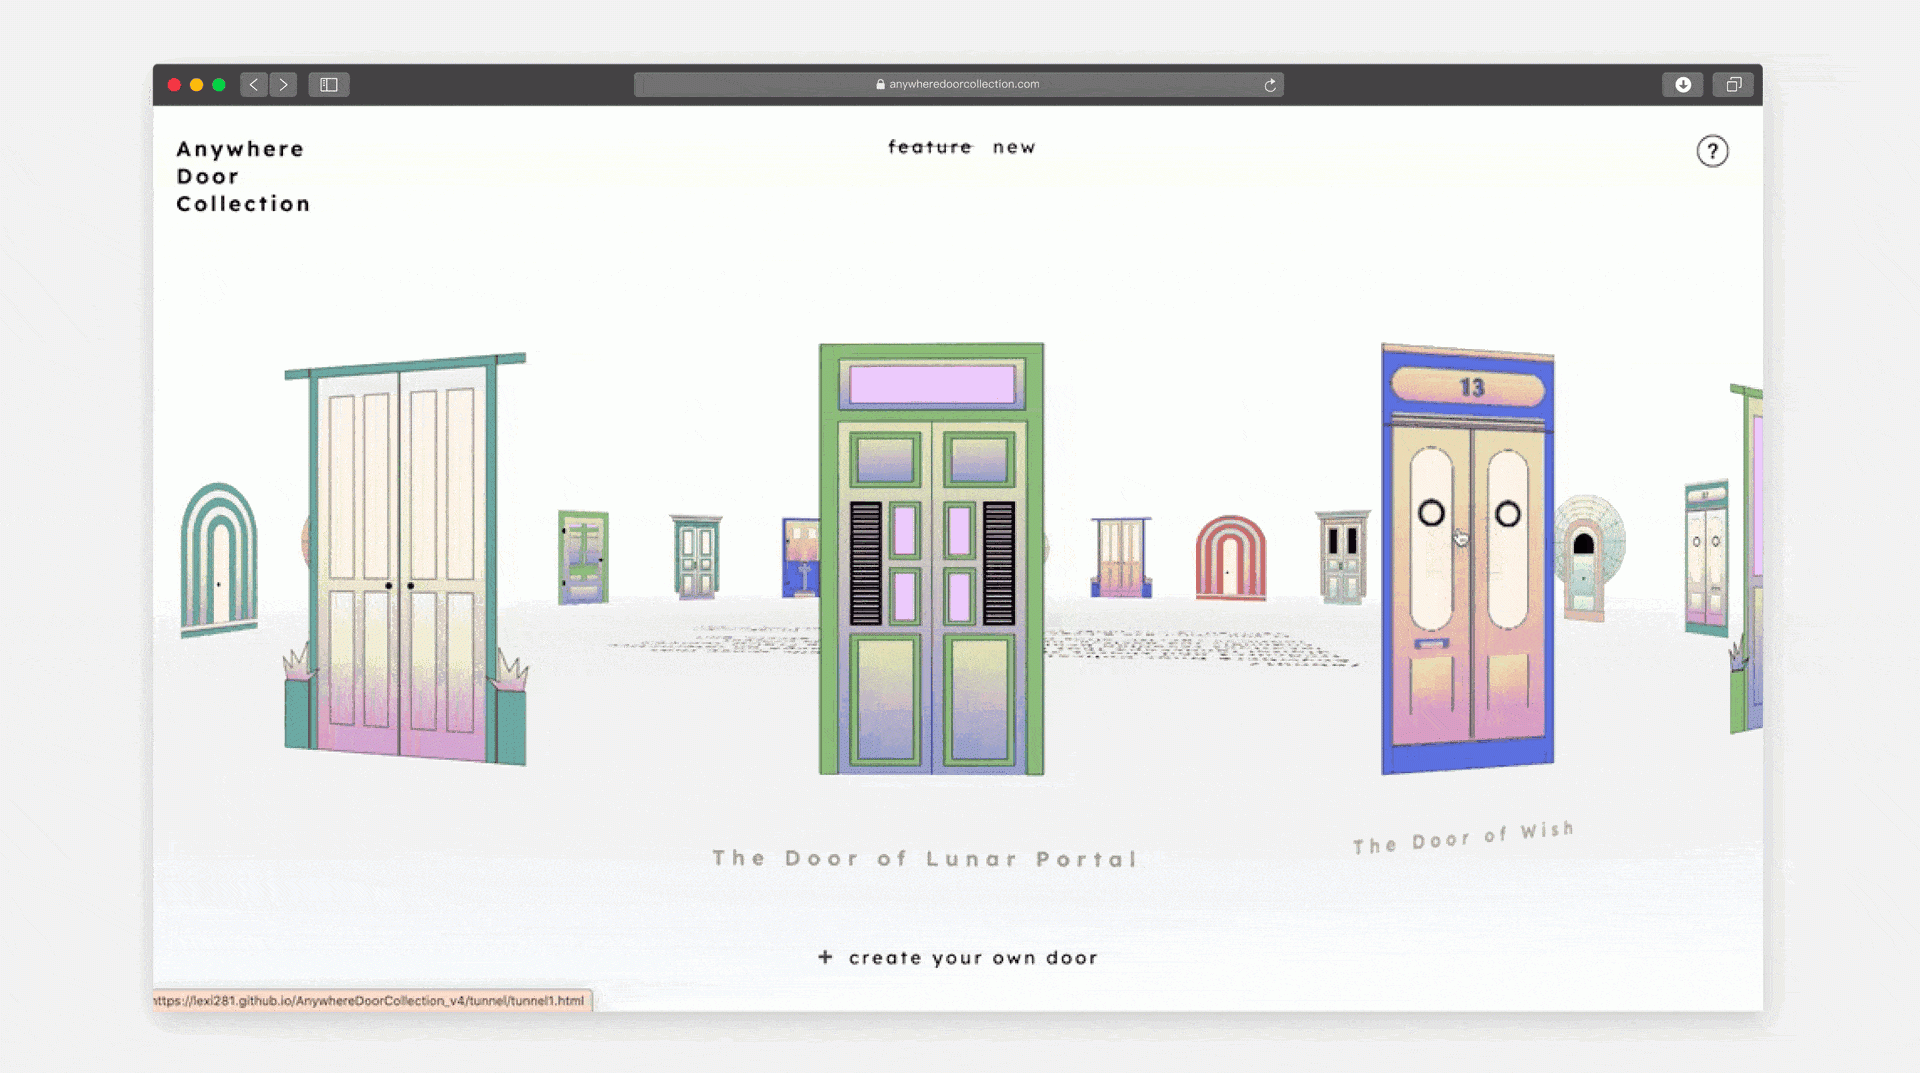
Task: Open the browser downloads icon
Action: pos(1683,85)
